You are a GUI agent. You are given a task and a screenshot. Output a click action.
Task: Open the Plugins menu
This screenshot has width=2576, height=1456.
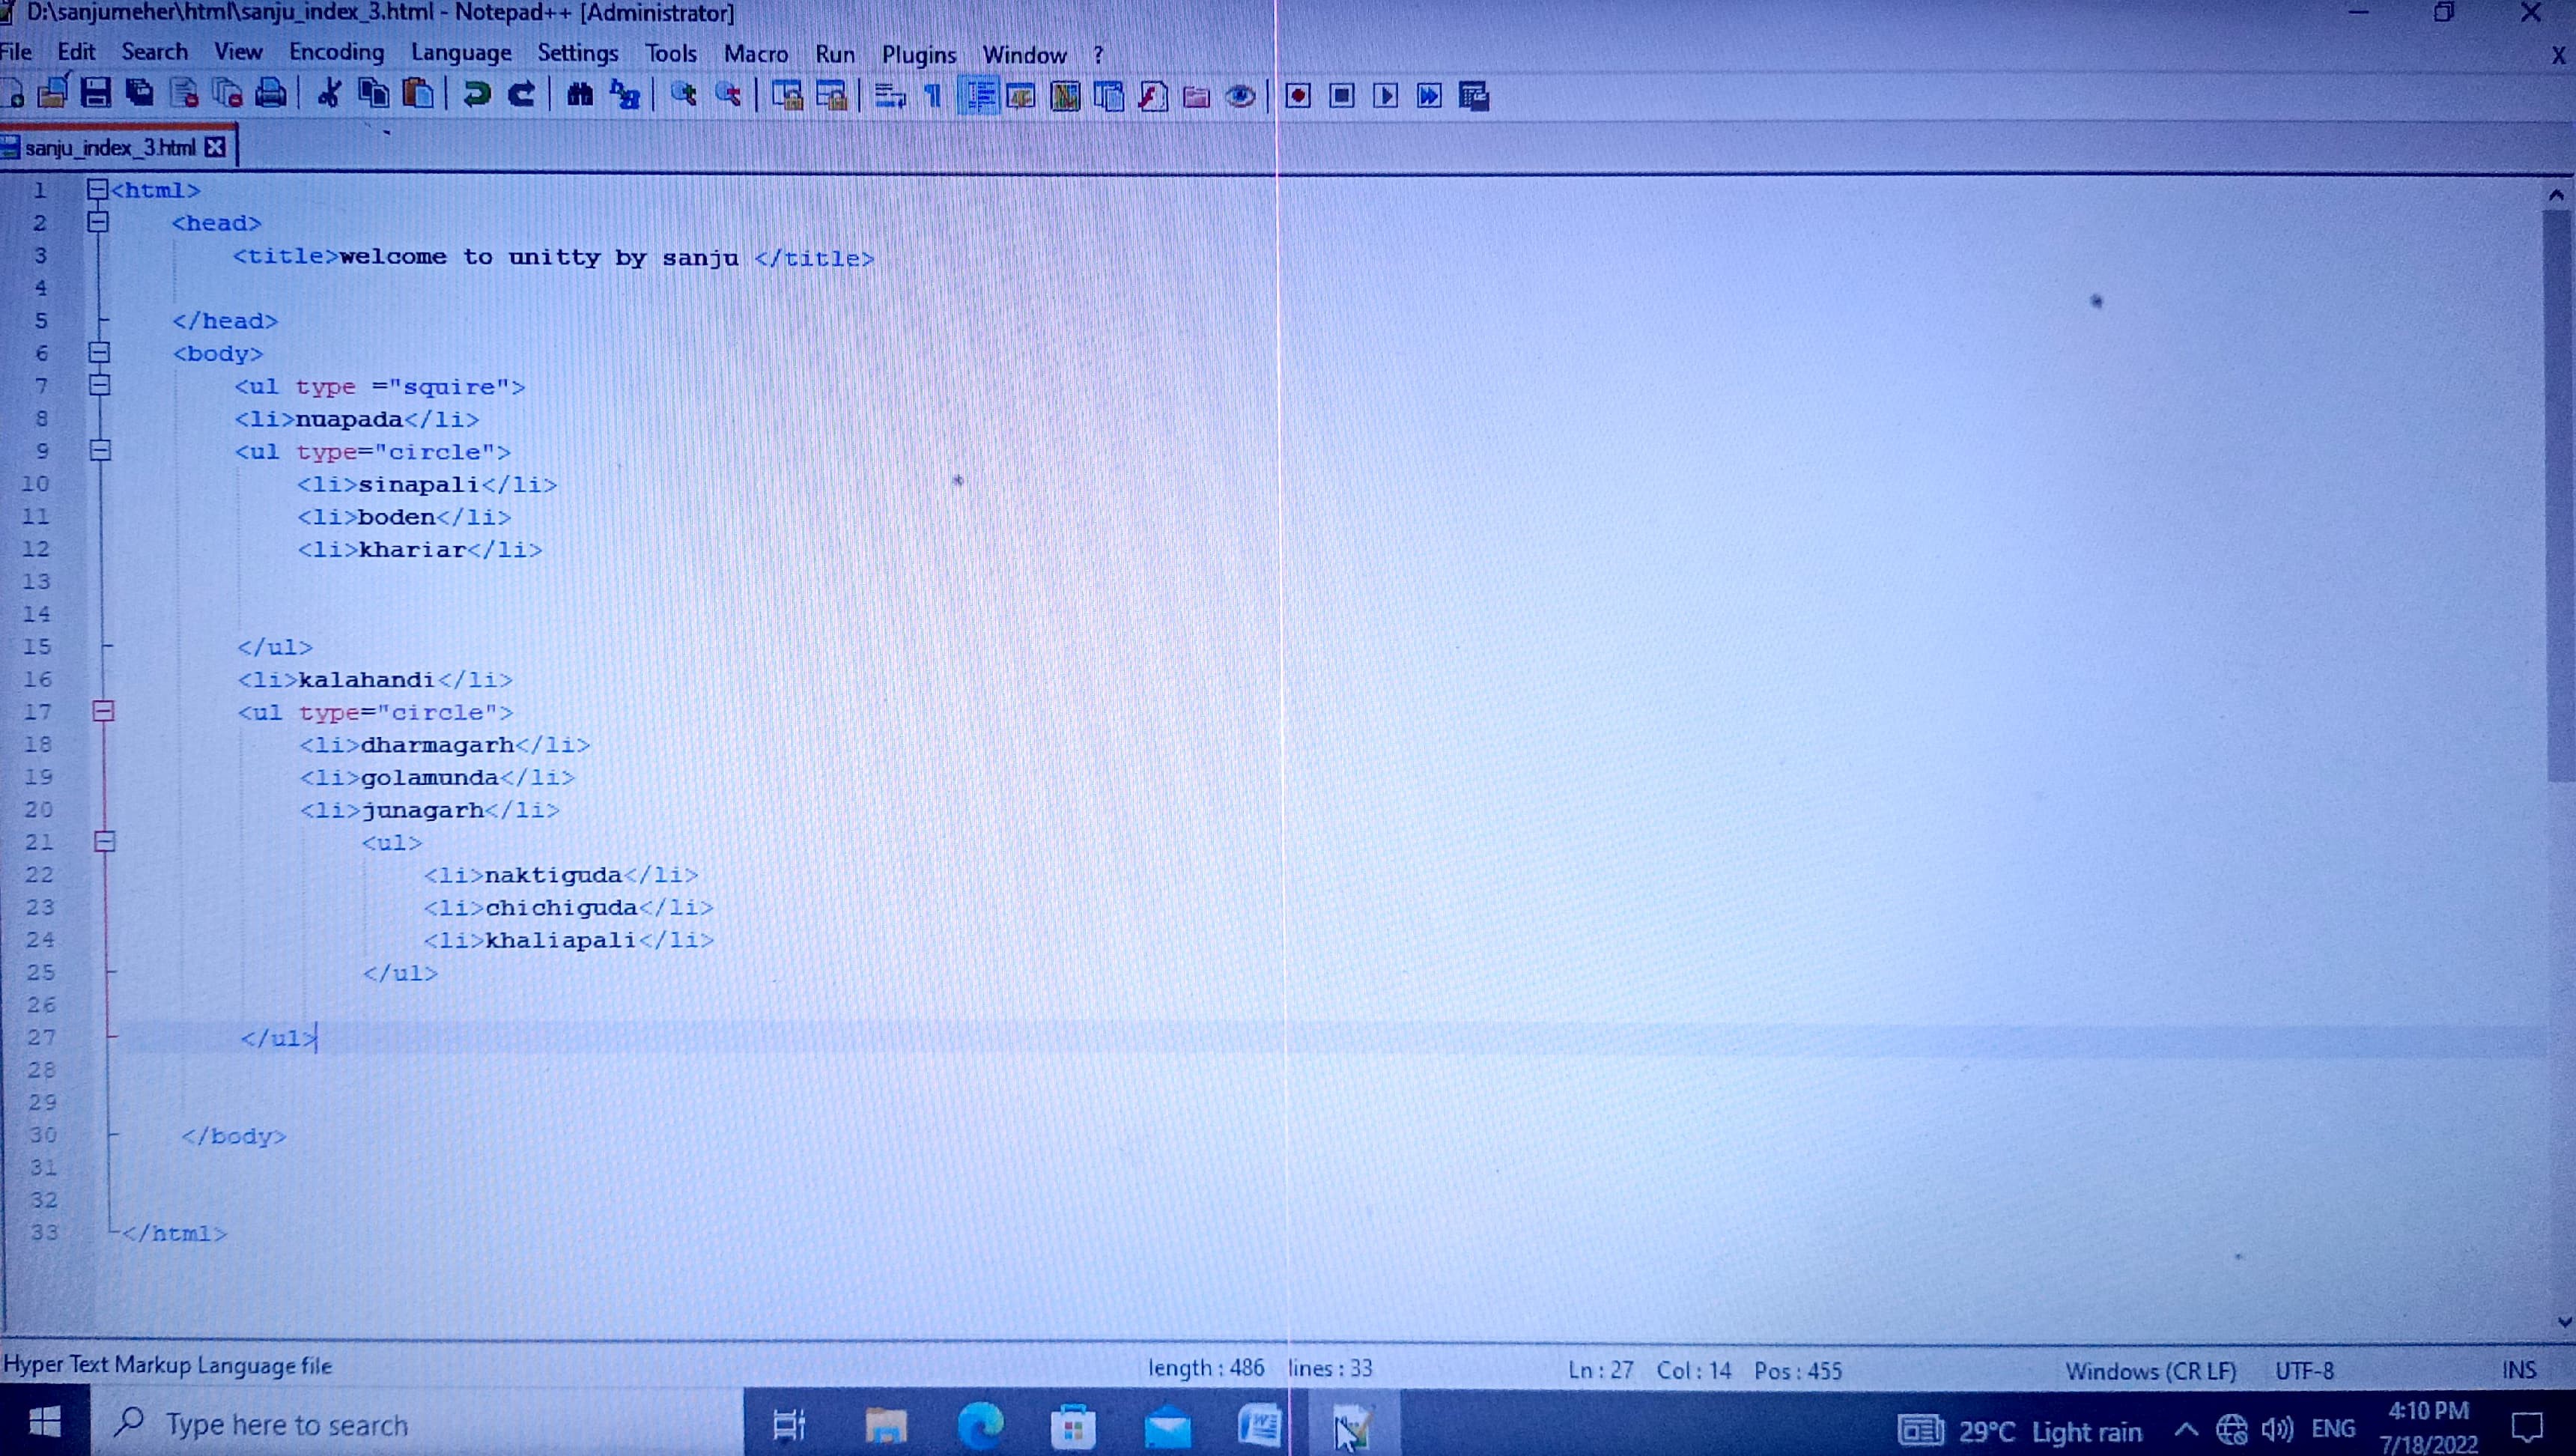tap(918, 55)
